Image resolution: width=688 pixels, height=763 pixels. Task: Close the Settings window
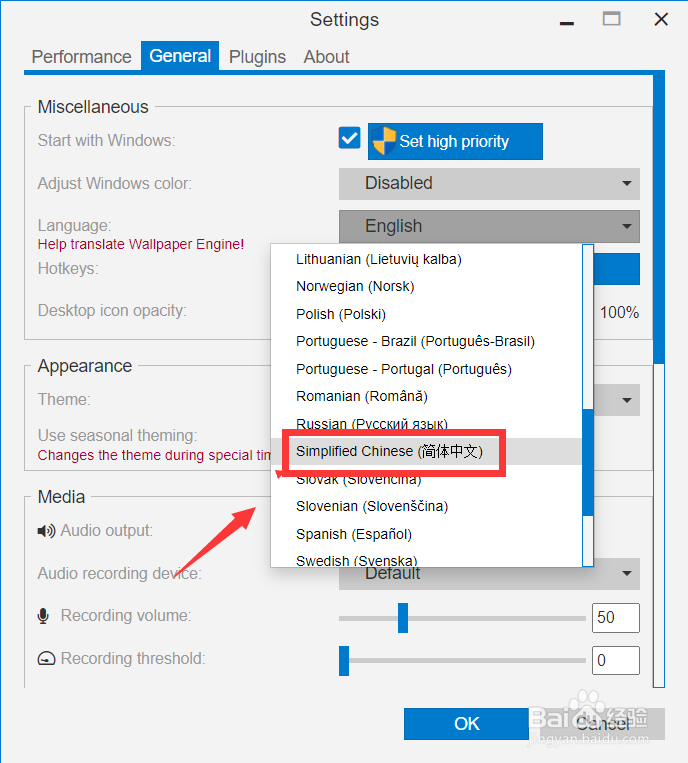tap(661, 19)
